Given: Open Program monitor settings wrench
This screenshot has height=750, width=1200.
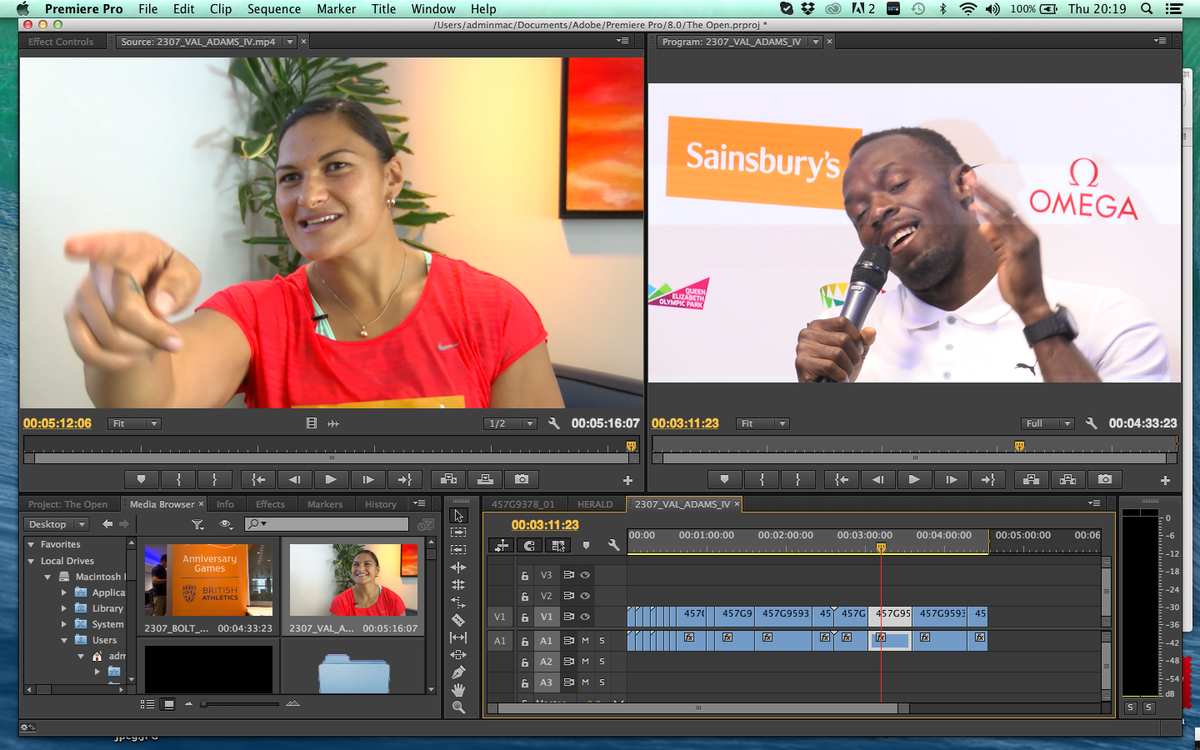Looking at the screenshot, I should 1092,424.
